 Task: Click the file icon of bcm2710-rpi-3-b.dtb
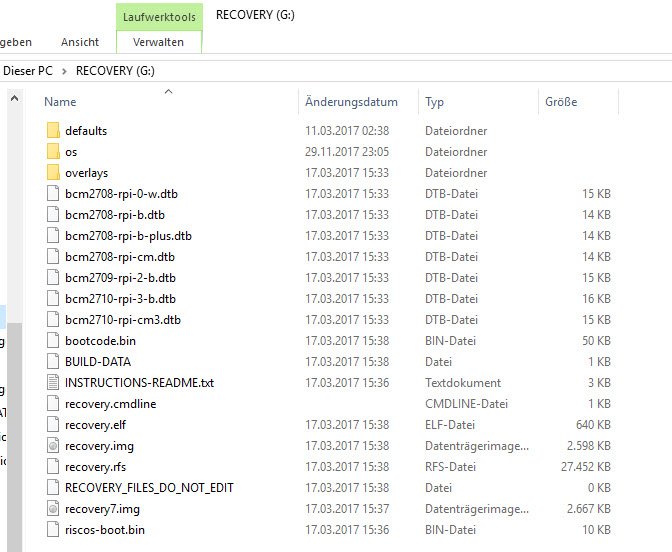[53, 298]
